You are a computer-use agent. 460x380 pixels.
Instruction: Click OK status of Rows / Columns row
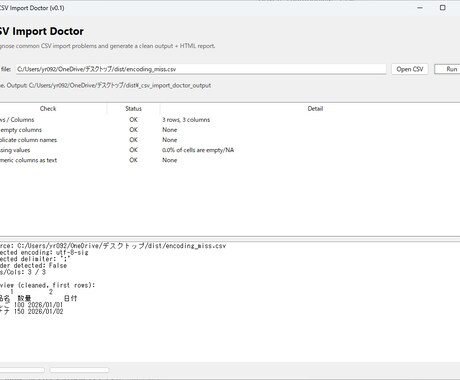click(x=133, y=120)
